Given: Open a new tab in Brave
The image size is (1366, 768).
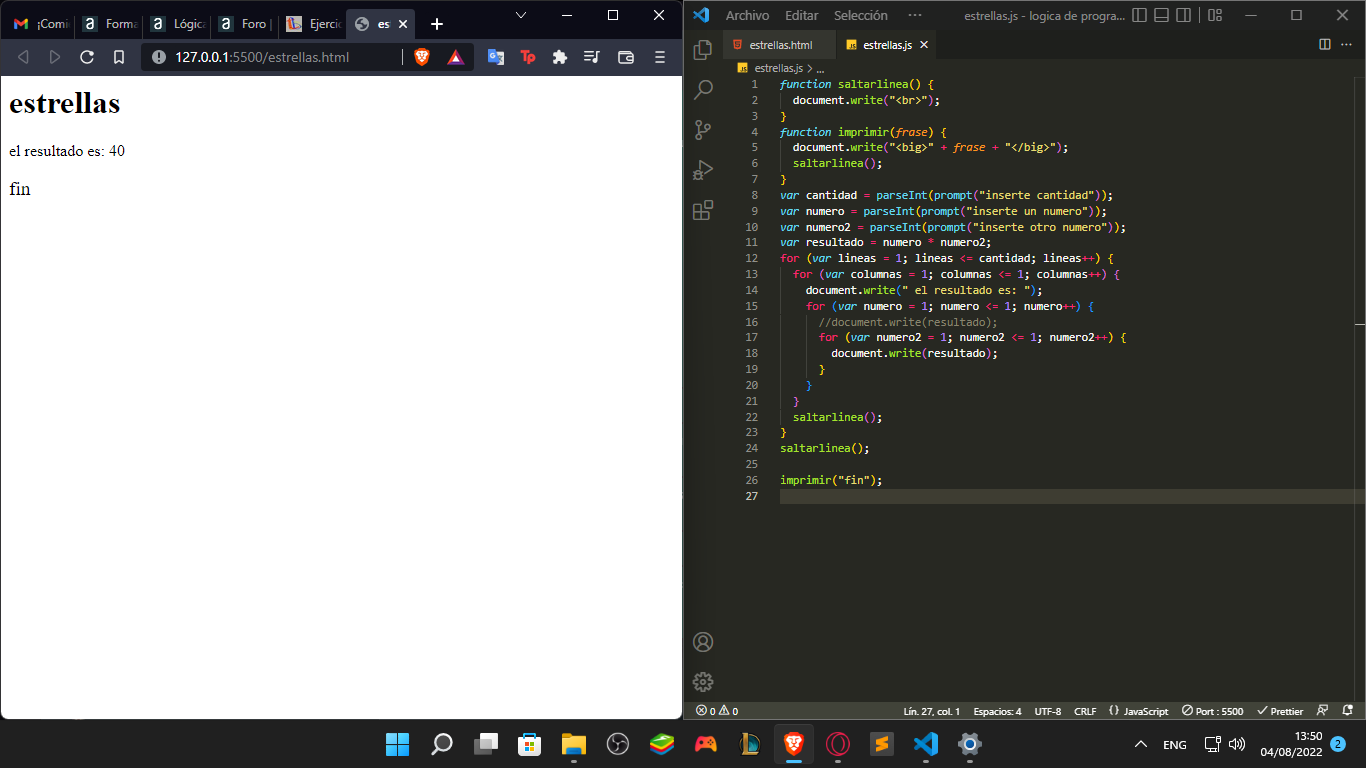Looking at the screenshot, I should pyautogui.click(x=437, y=23).
